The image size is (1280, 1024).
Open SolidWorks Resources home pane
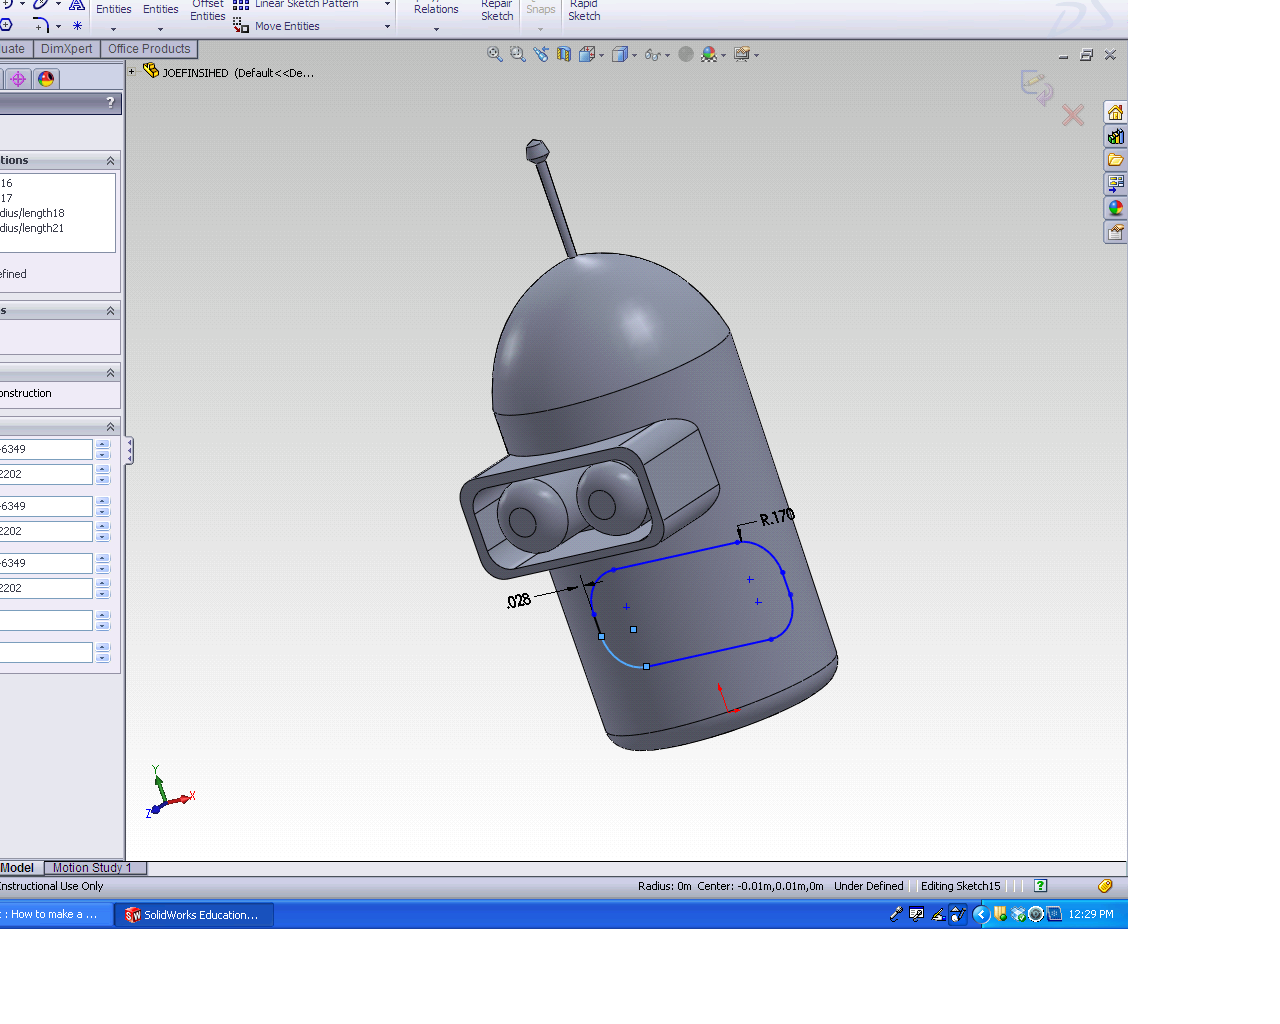pyautogui.click(x=1115, y=112)
